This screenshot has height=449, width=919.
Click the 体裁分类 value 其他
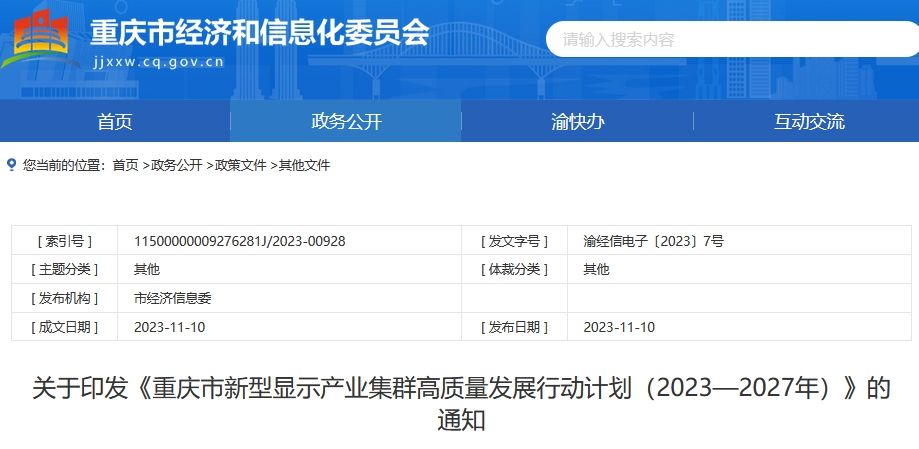(x=596, y=270)
